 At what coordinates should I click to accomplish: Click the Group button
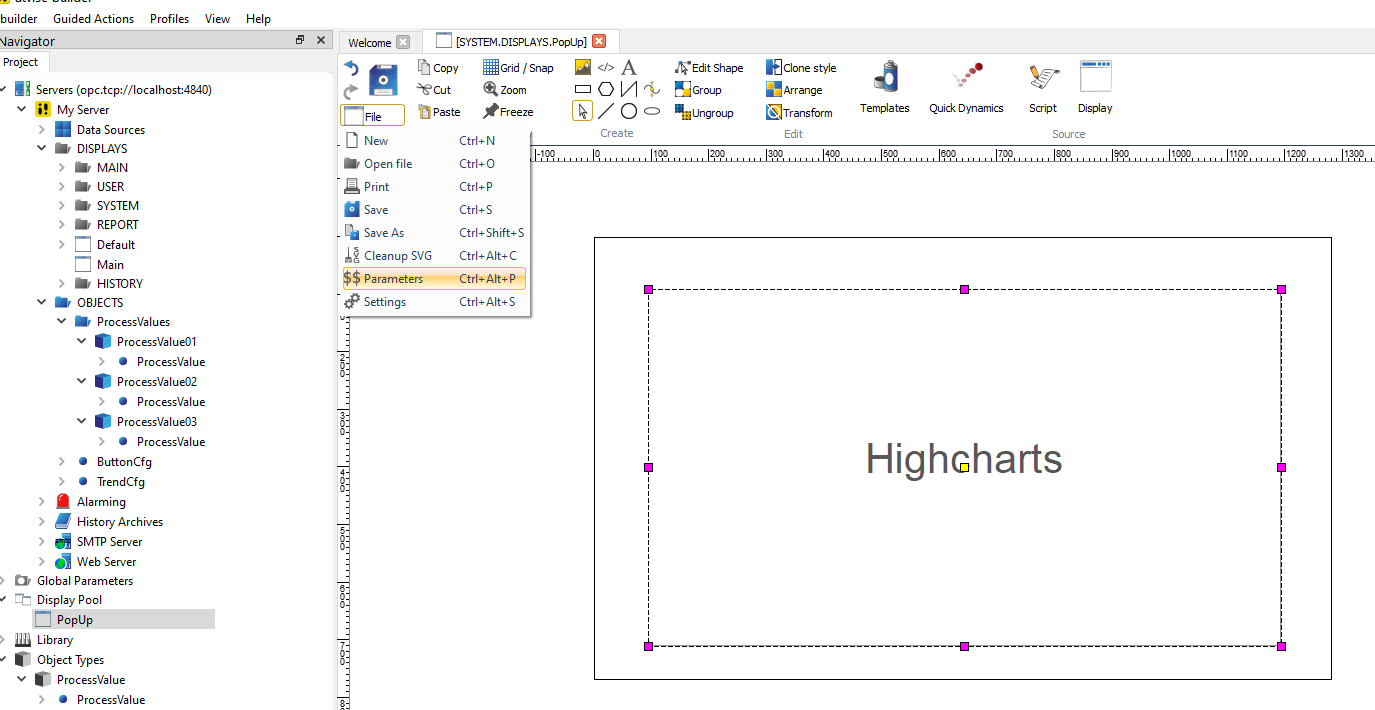tap(698, 90)
